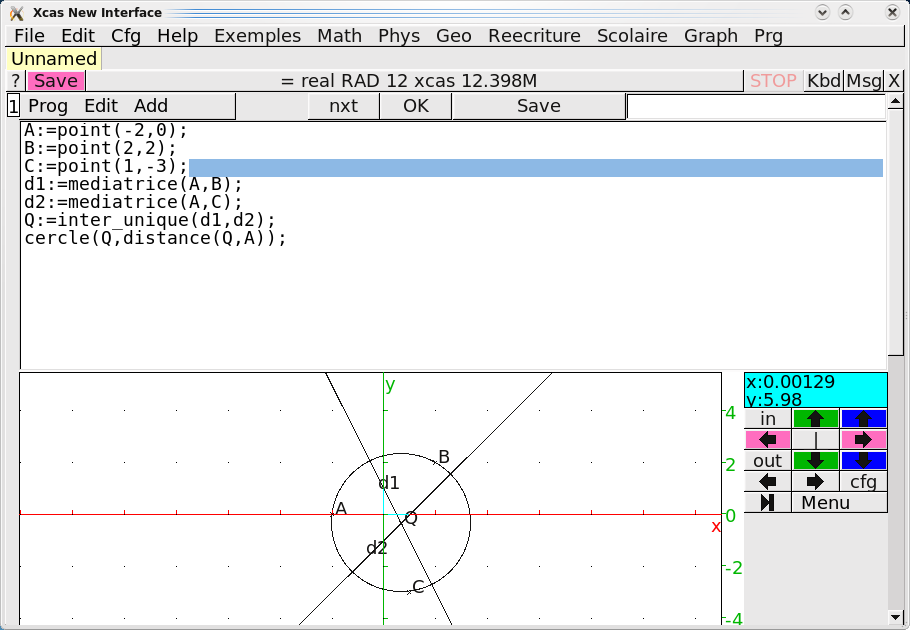This screenshot has width=910, height=630.
Task: Open the Prog dropdown menu
Action: [x=48, y=106]
